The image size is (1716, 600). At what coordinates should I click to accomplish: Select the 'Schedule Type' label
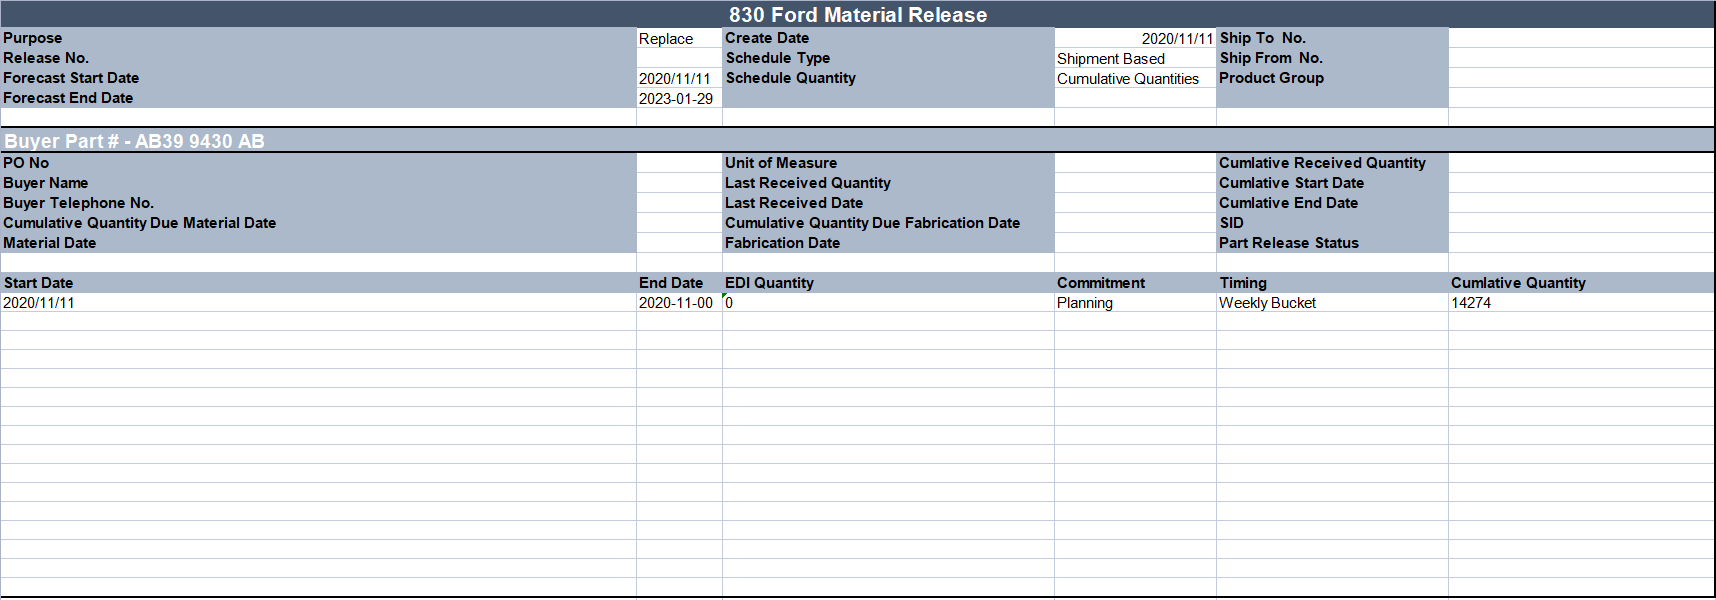[888, 58]
